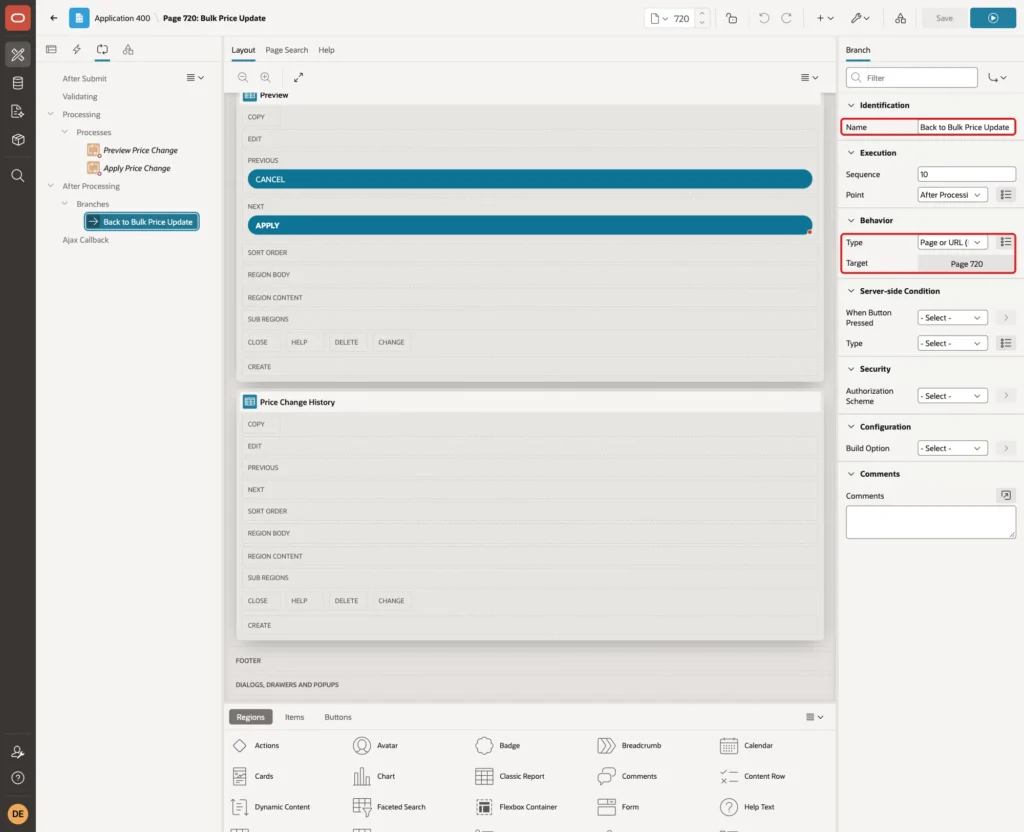Open the page selector dropdown
Screen dimensions: 1024x832
[x=659, y=18]
